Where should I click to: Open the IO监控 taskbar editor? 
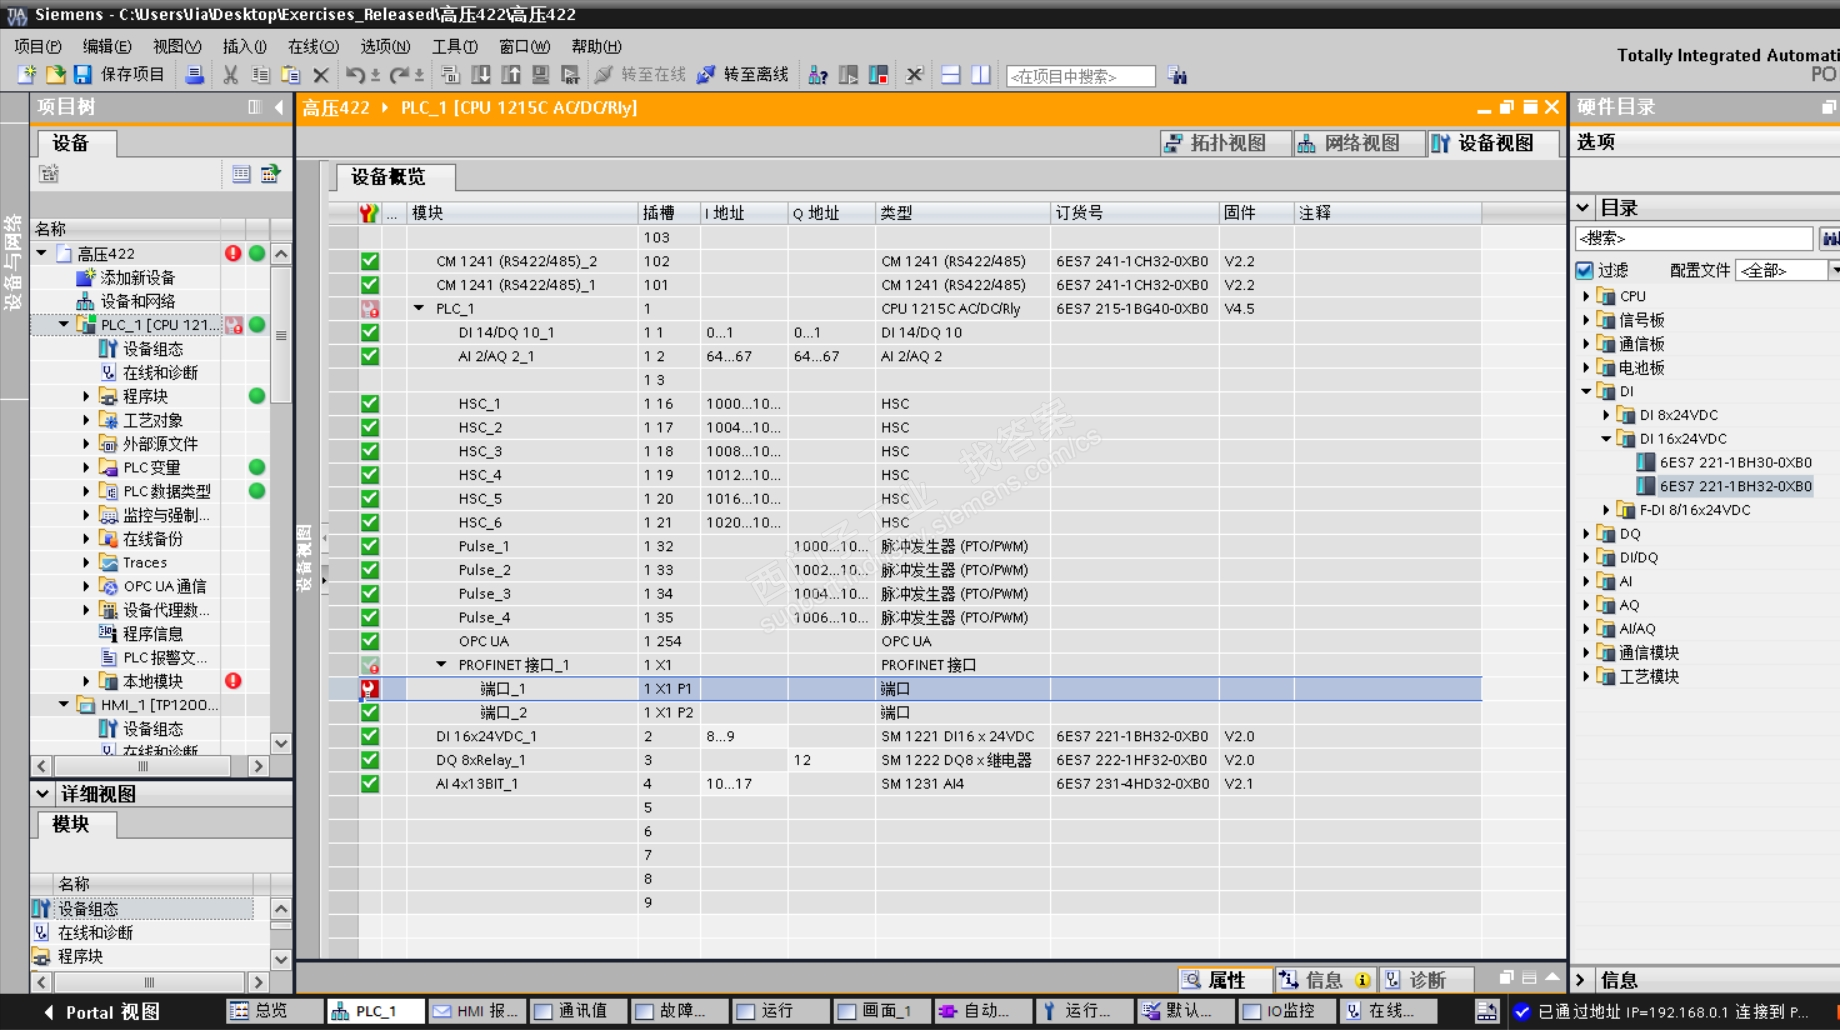click(x=1287, y=1011)
